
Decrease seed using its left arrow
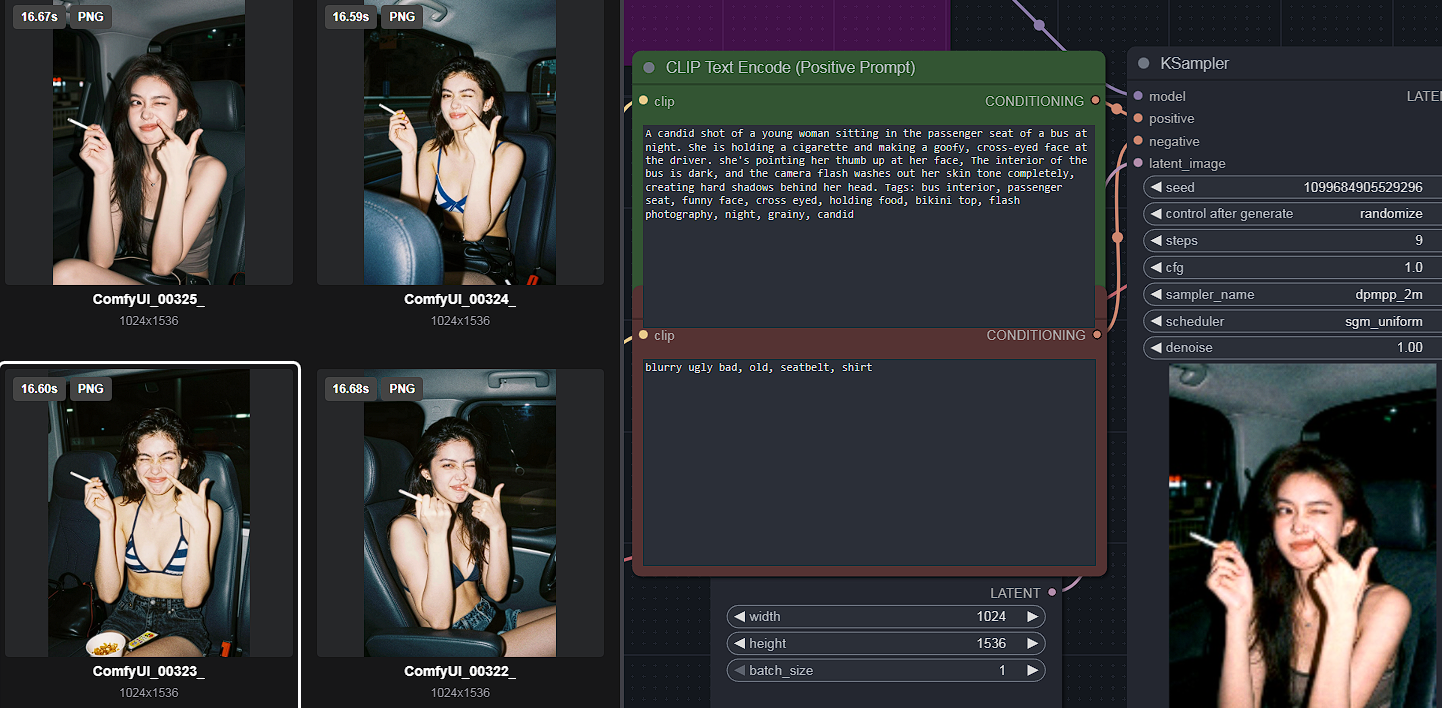pos(1156,187)
